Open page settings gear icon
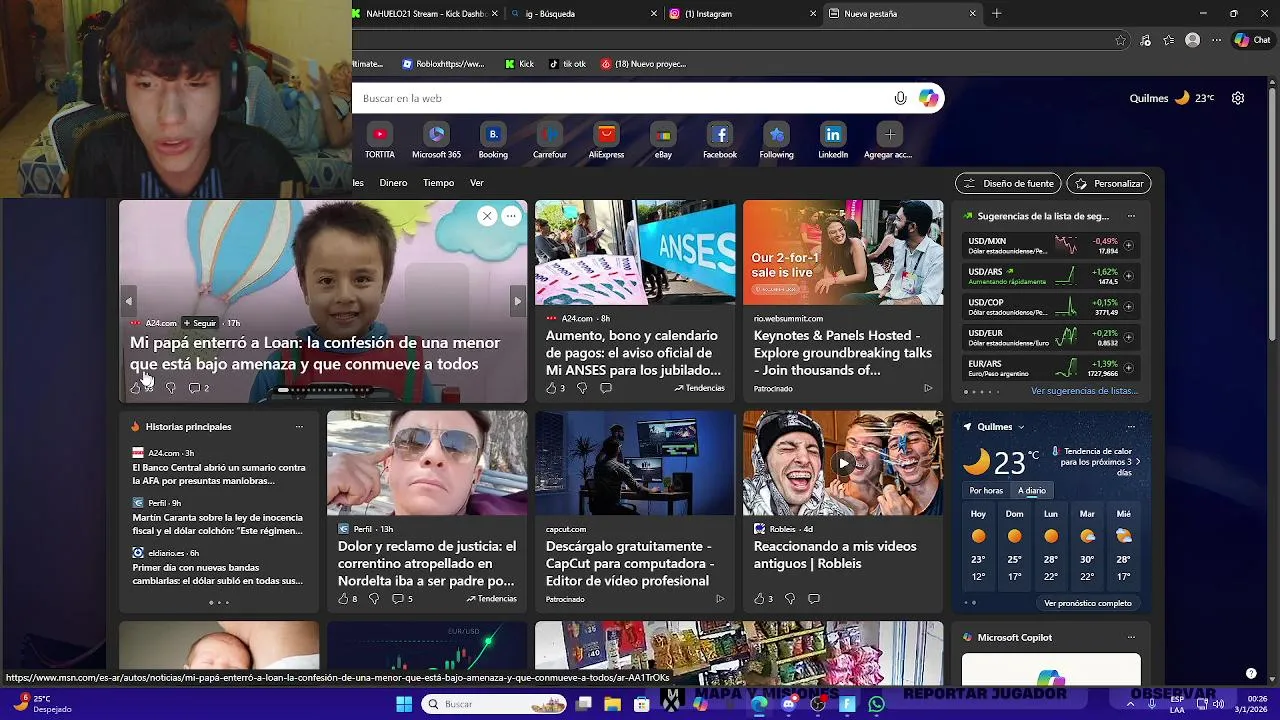 coord(1238,98)
